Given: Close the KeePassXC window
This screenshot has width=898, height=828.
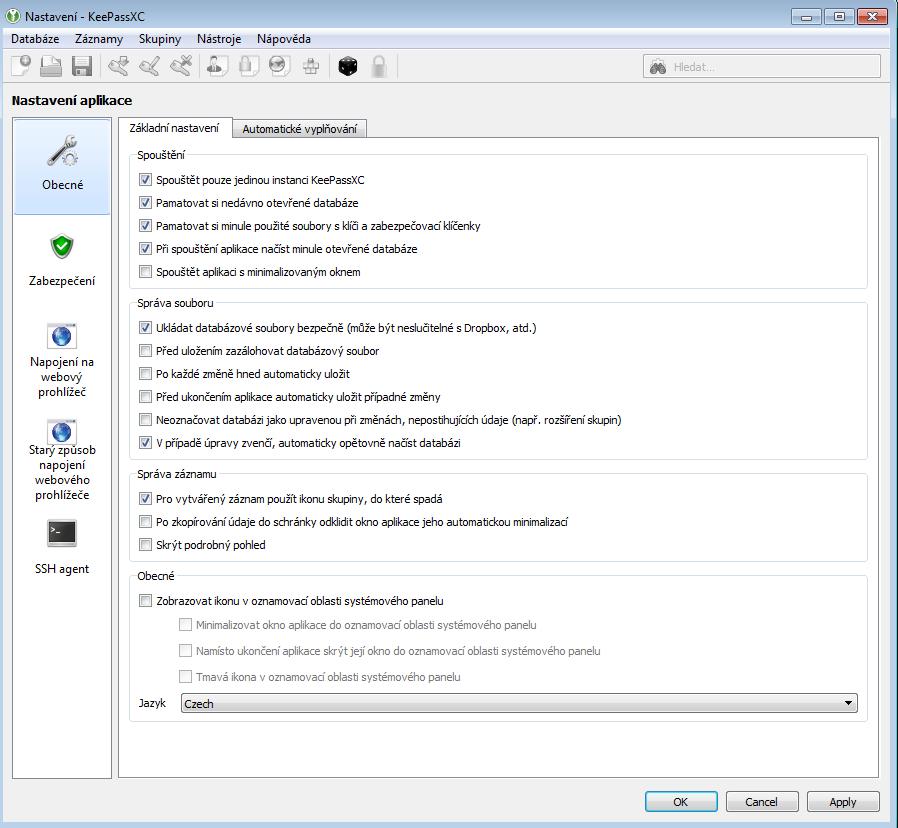Looking at the screenshot, I should 872,17.
